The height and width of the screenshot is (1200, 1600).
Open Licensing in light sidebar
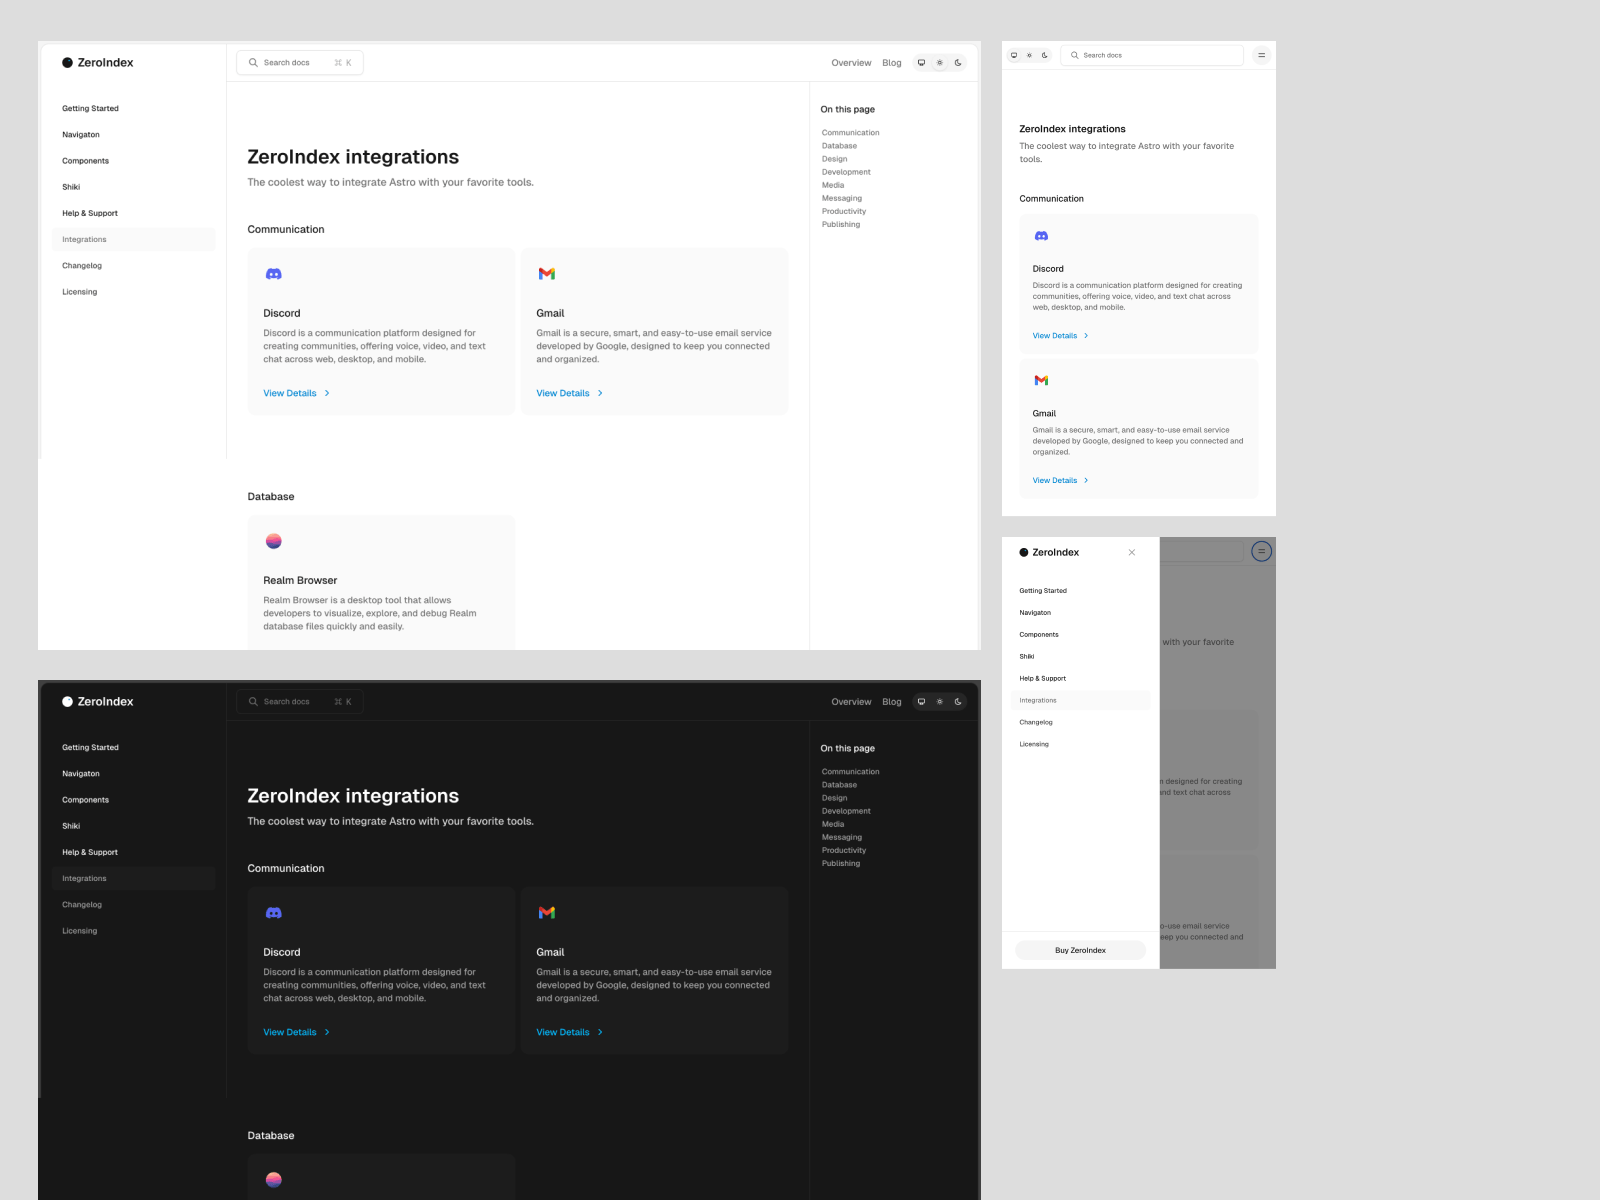[x=80, y=292]
